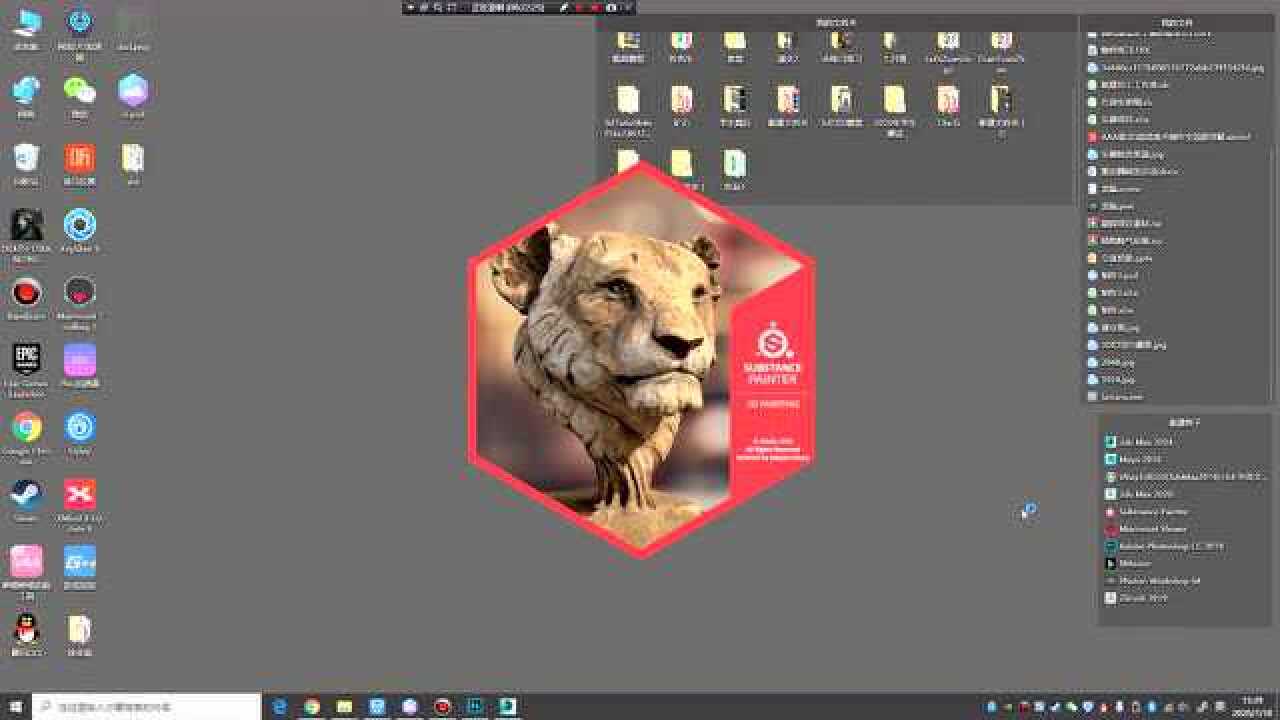The width and height of the screenshot is (1280, 720).
Task: Click the Windows Start button
Action: 15,707
